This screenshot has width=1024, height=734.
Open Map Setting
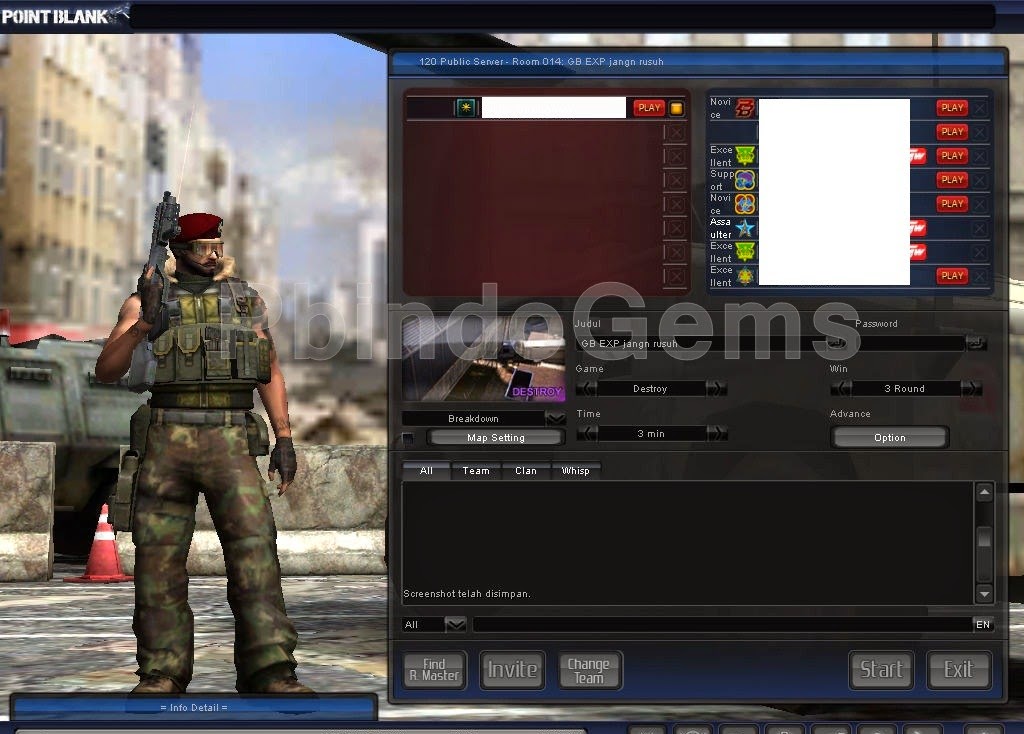[496, 438]
